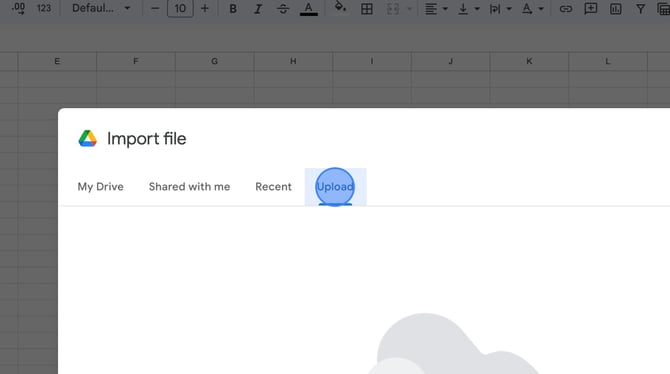Open the borders tool

[367, 9]
